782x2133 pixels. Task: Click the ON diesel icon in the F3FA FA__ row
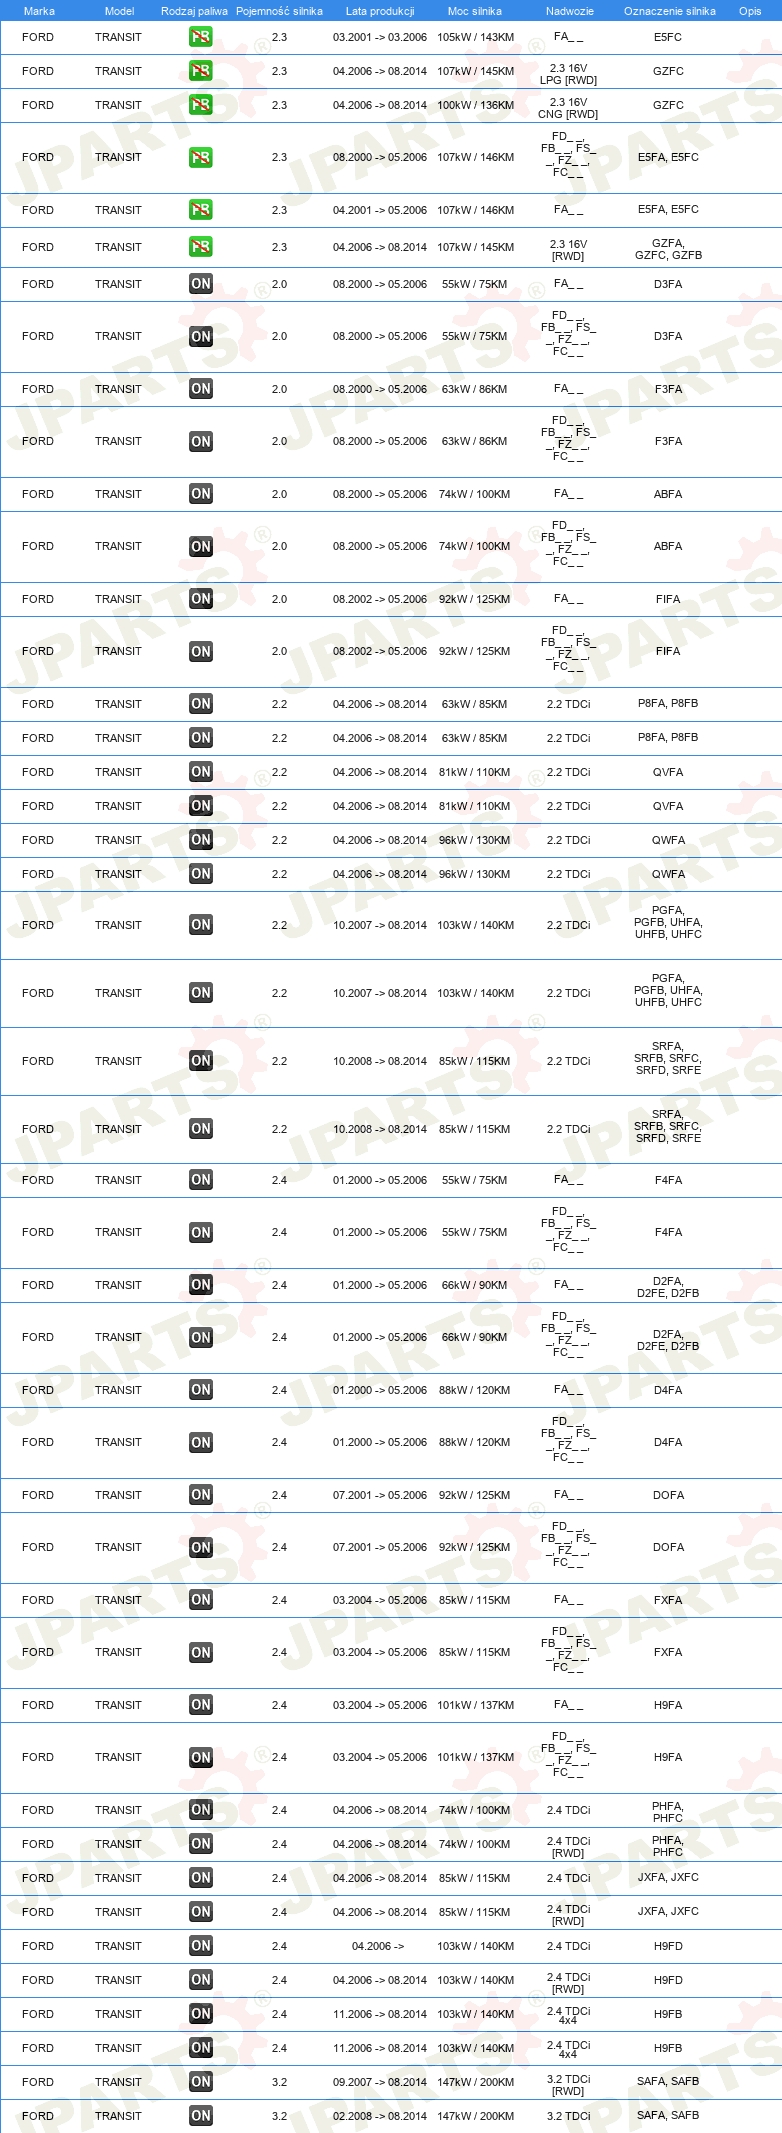201,389
